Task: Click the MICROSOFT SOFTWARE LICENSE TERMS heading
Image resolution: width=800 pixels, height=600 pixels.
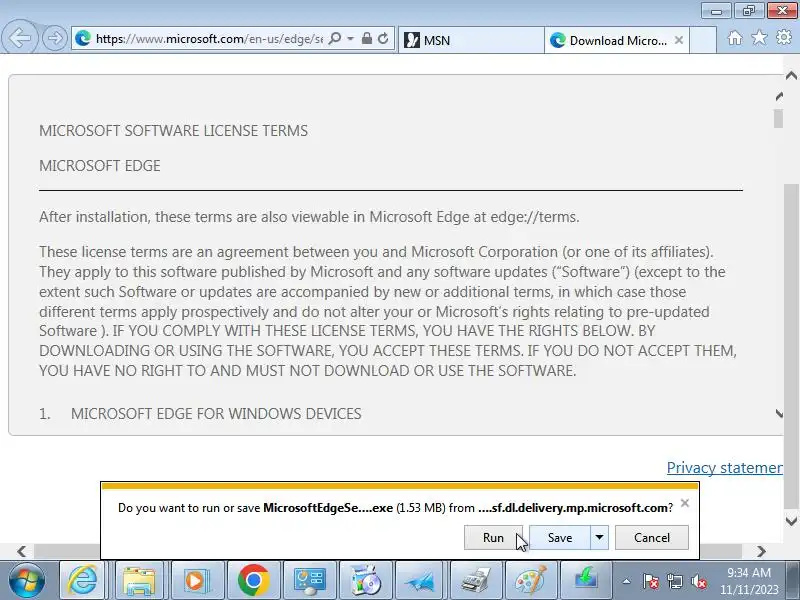Action: click(x=173, y=131)
